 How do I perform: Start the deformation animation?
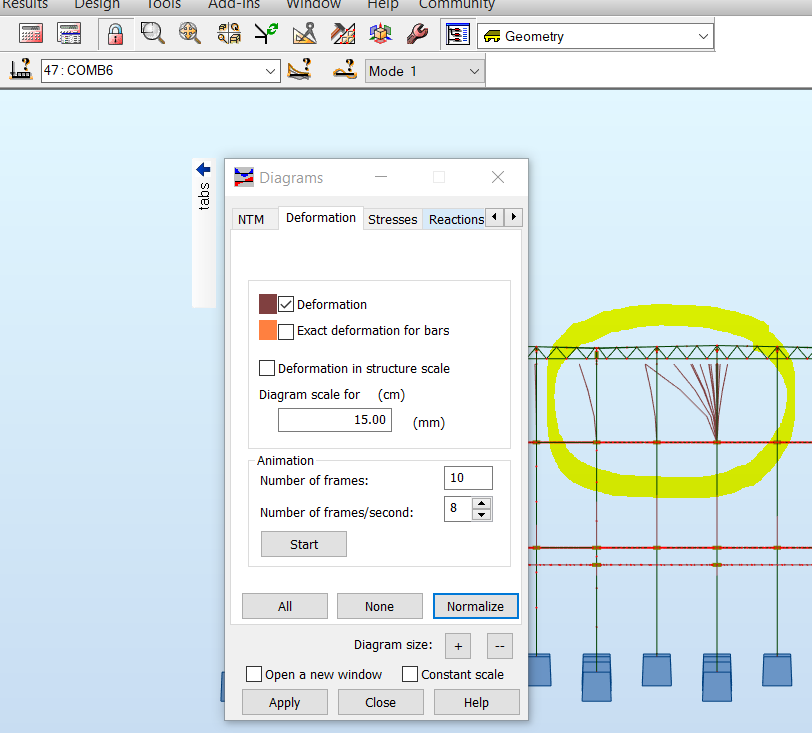(303, 544)
